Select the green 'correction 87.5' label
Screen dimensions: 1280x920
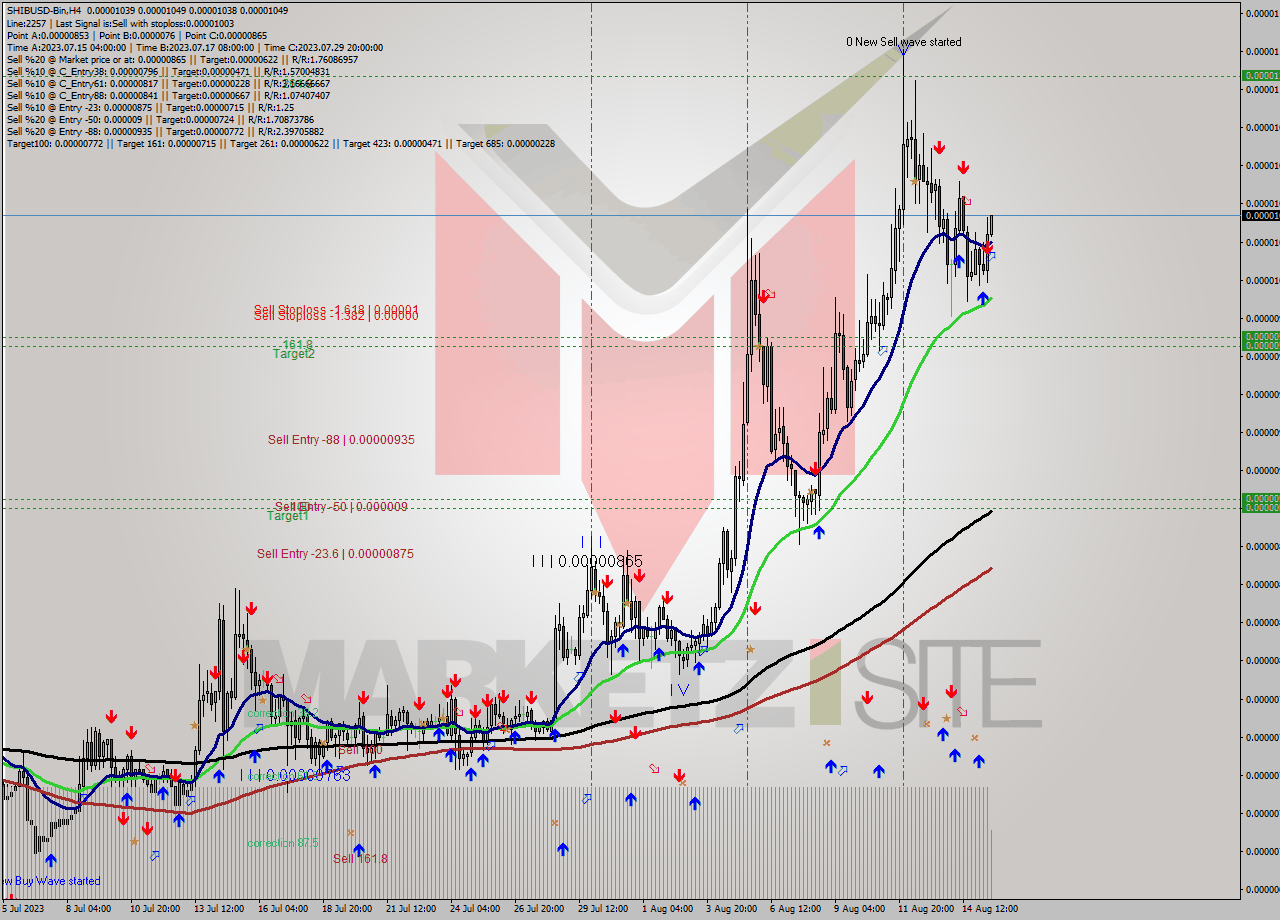[283, 843]
